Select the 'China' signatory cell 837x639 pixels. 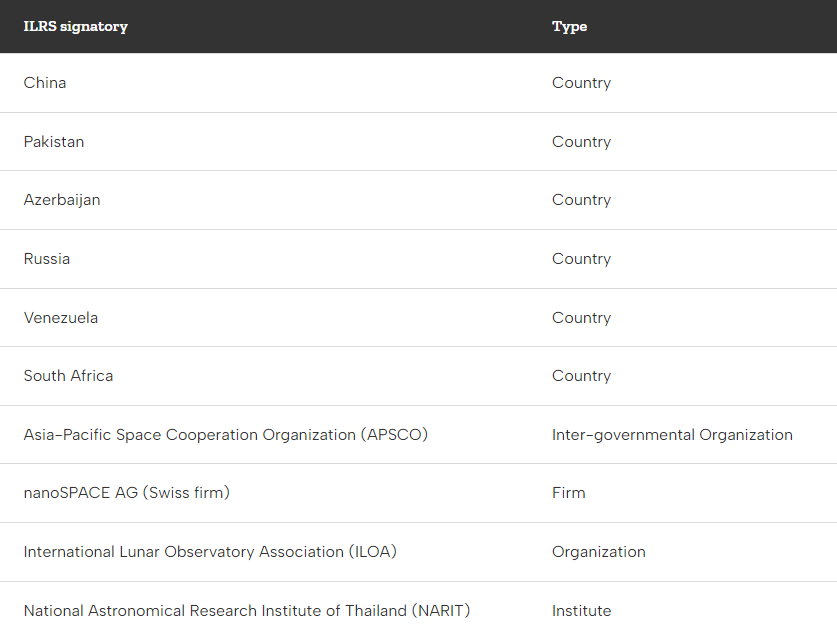[45, 83]
